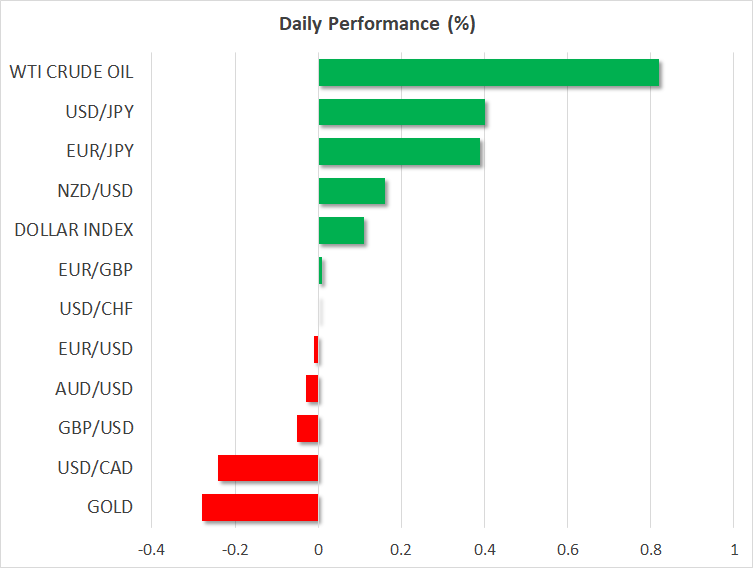Screen dimensions: 753x568
Task: Select the EUR/GBP category label
Action: tap(96, 270)
